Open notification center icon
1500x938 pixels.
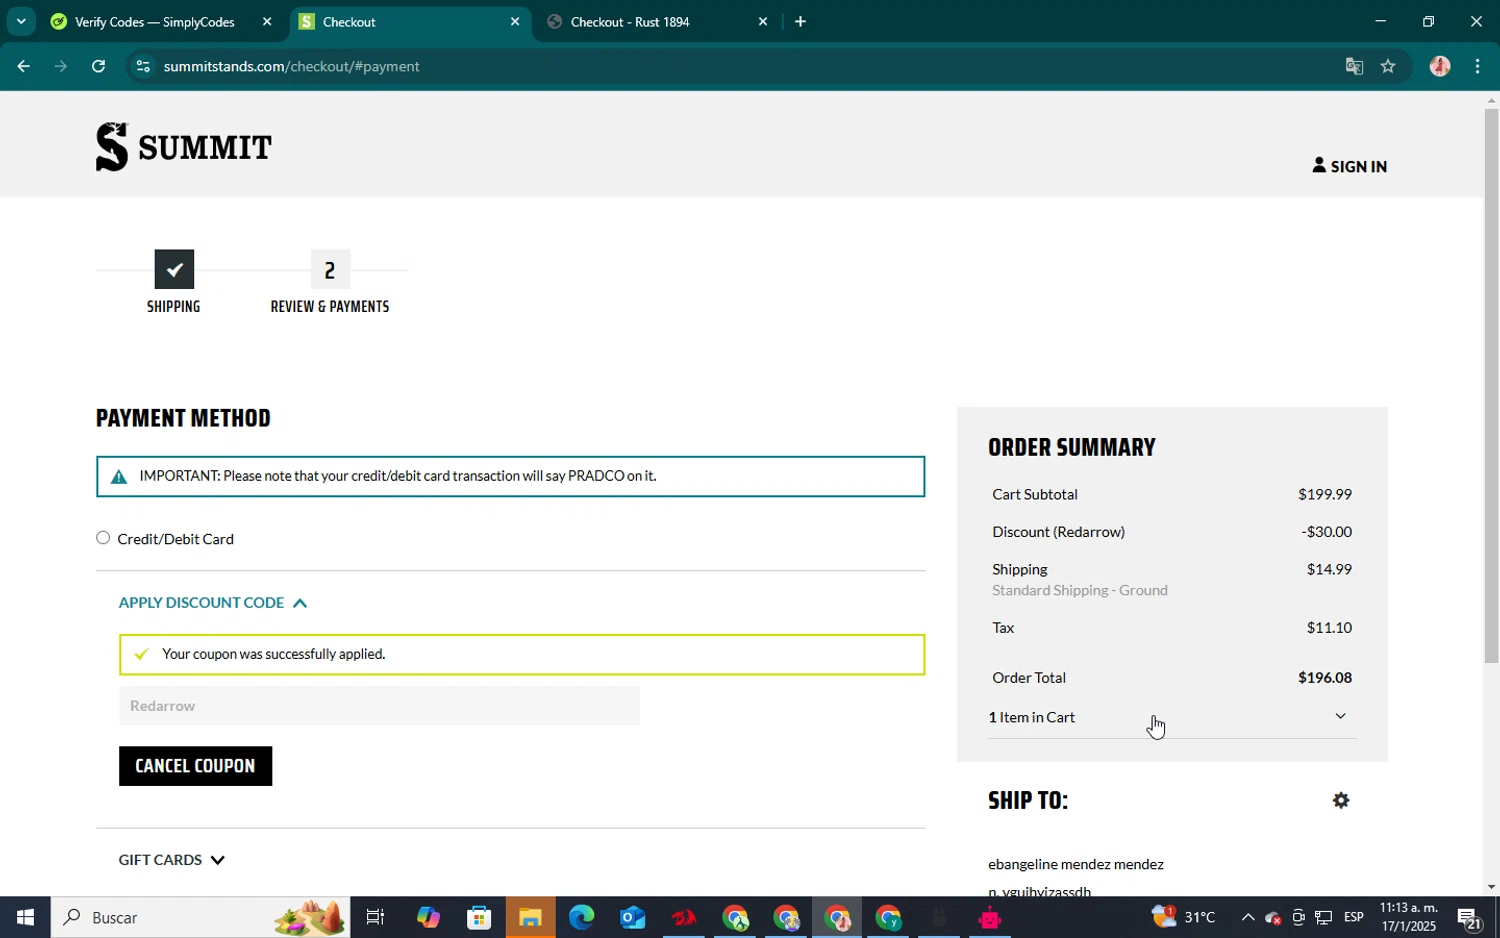coord(1470,917)
